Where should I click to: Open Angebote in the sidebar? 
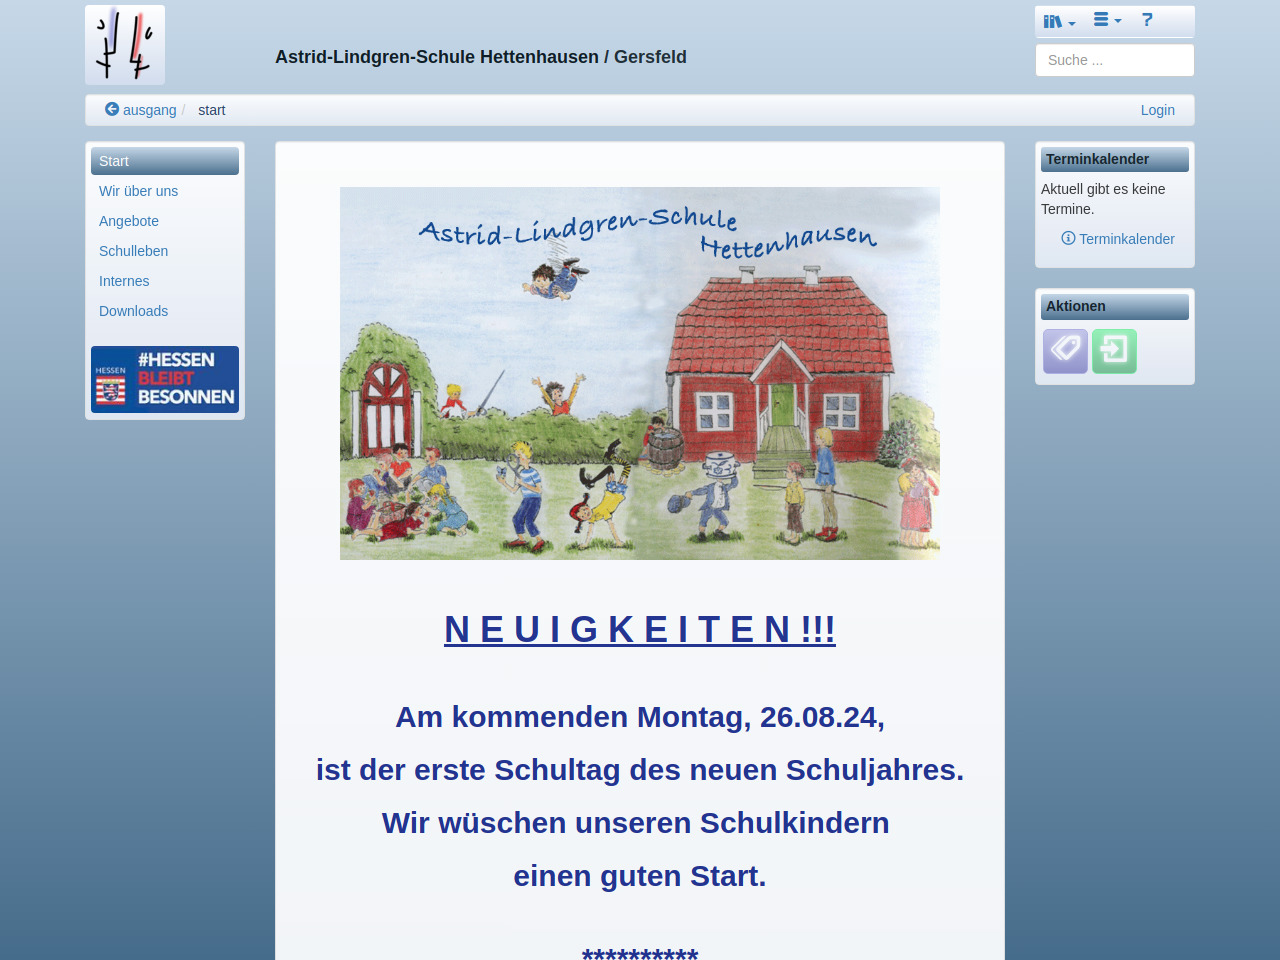click(129, 221)
